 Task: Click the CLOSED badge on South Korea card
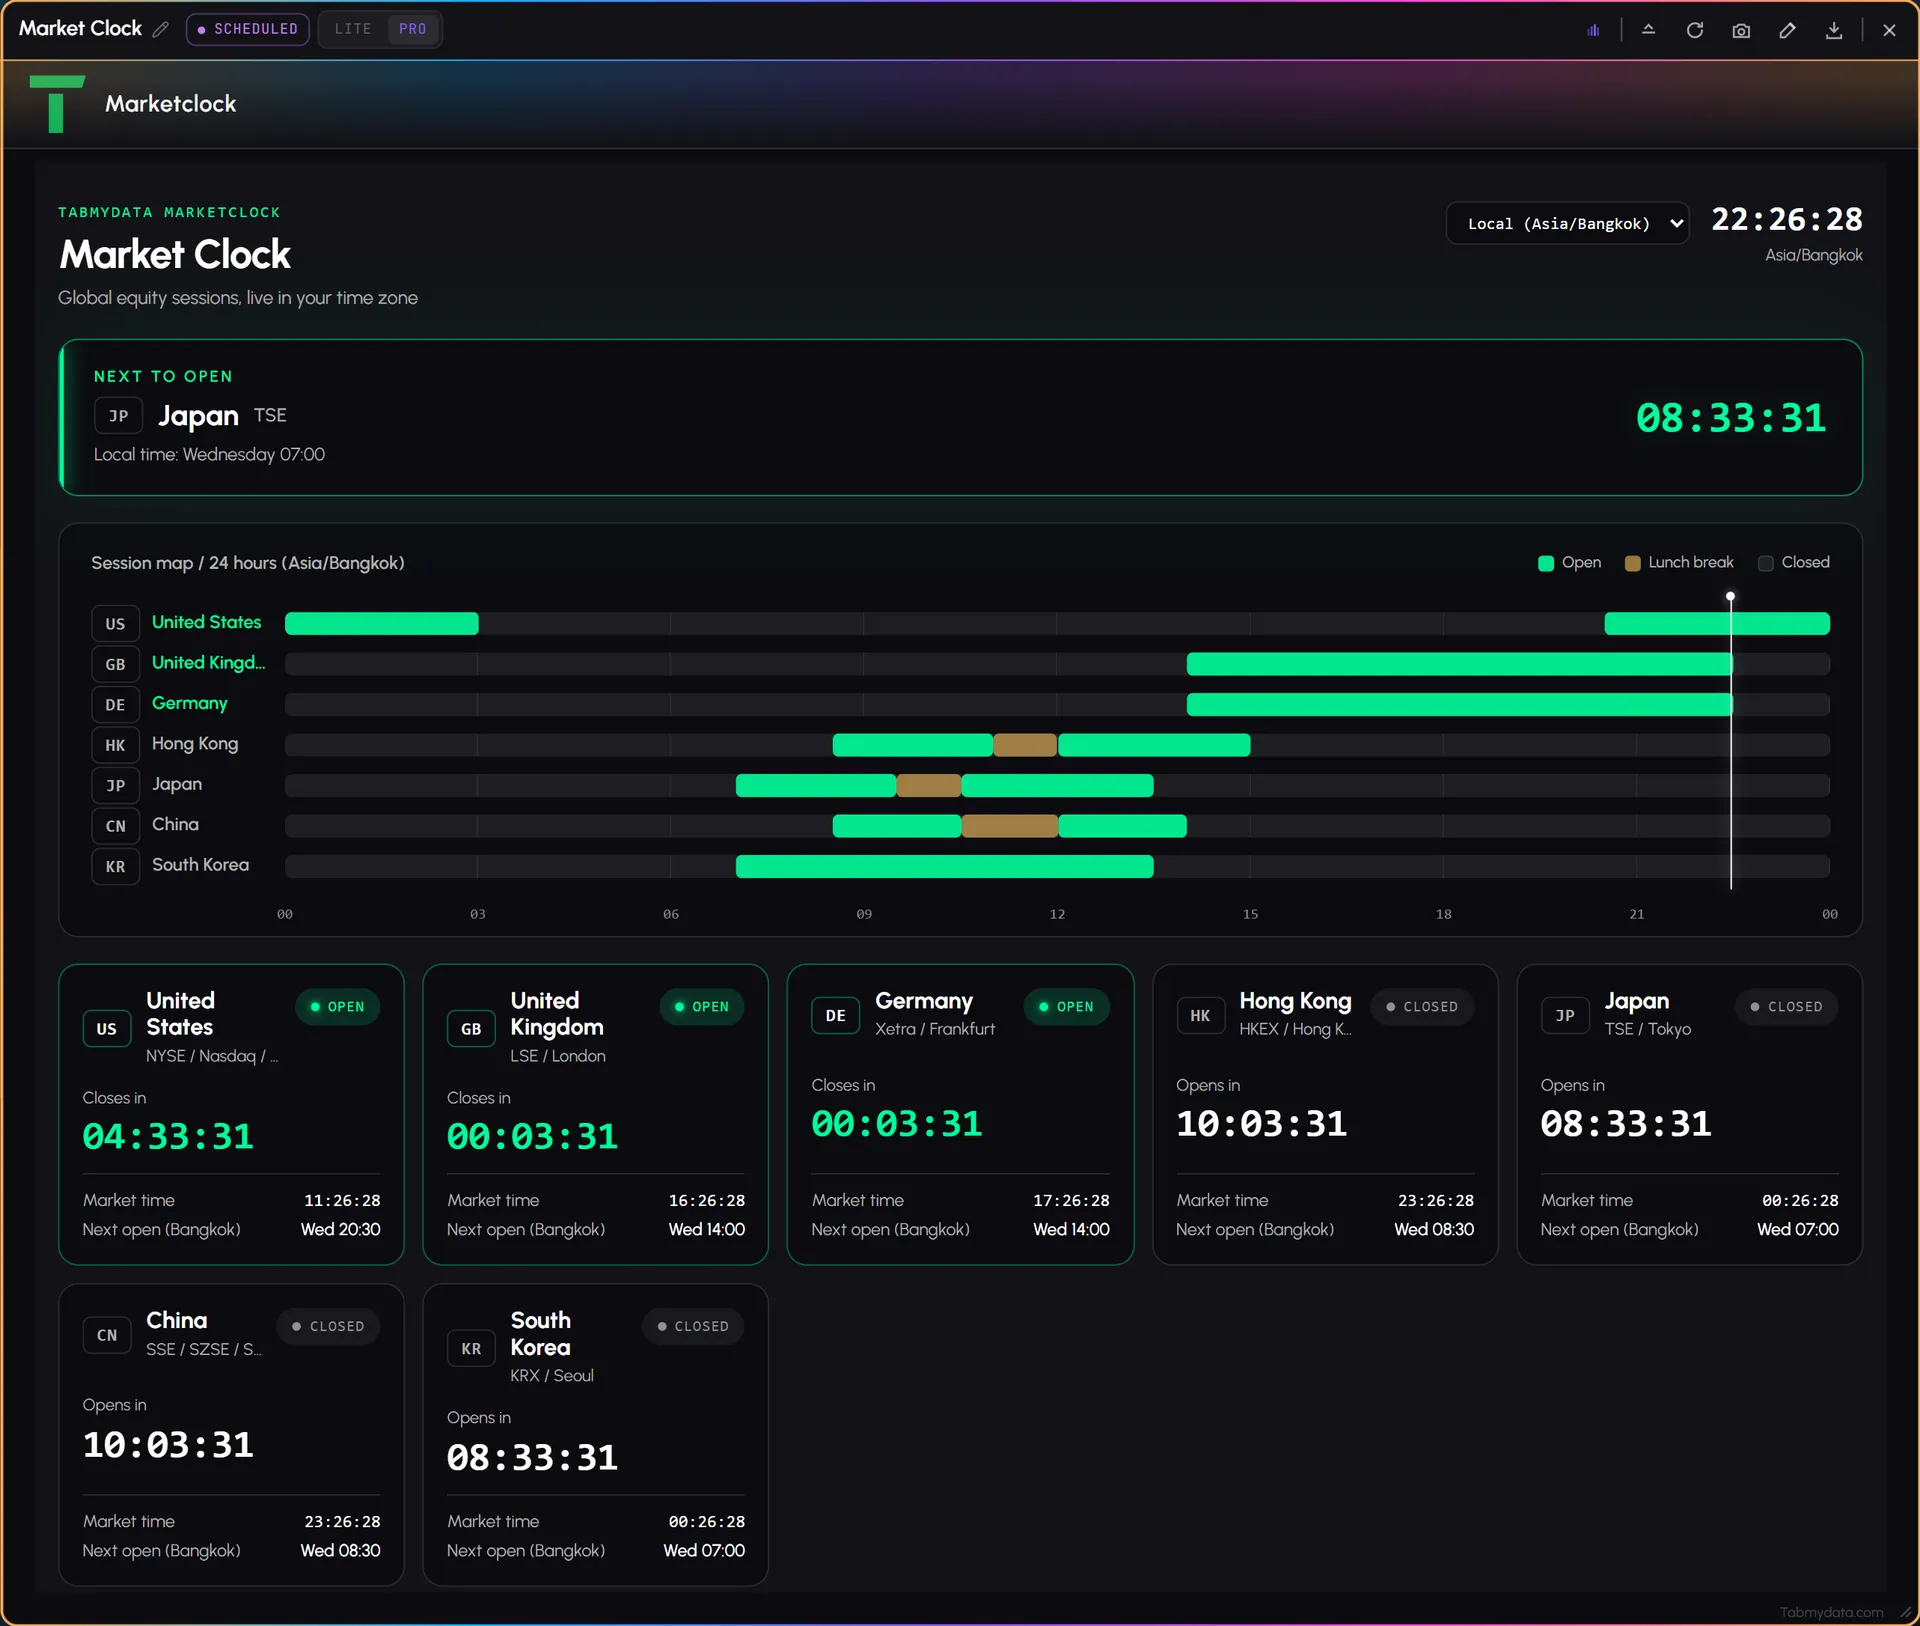coord(693,1327)
